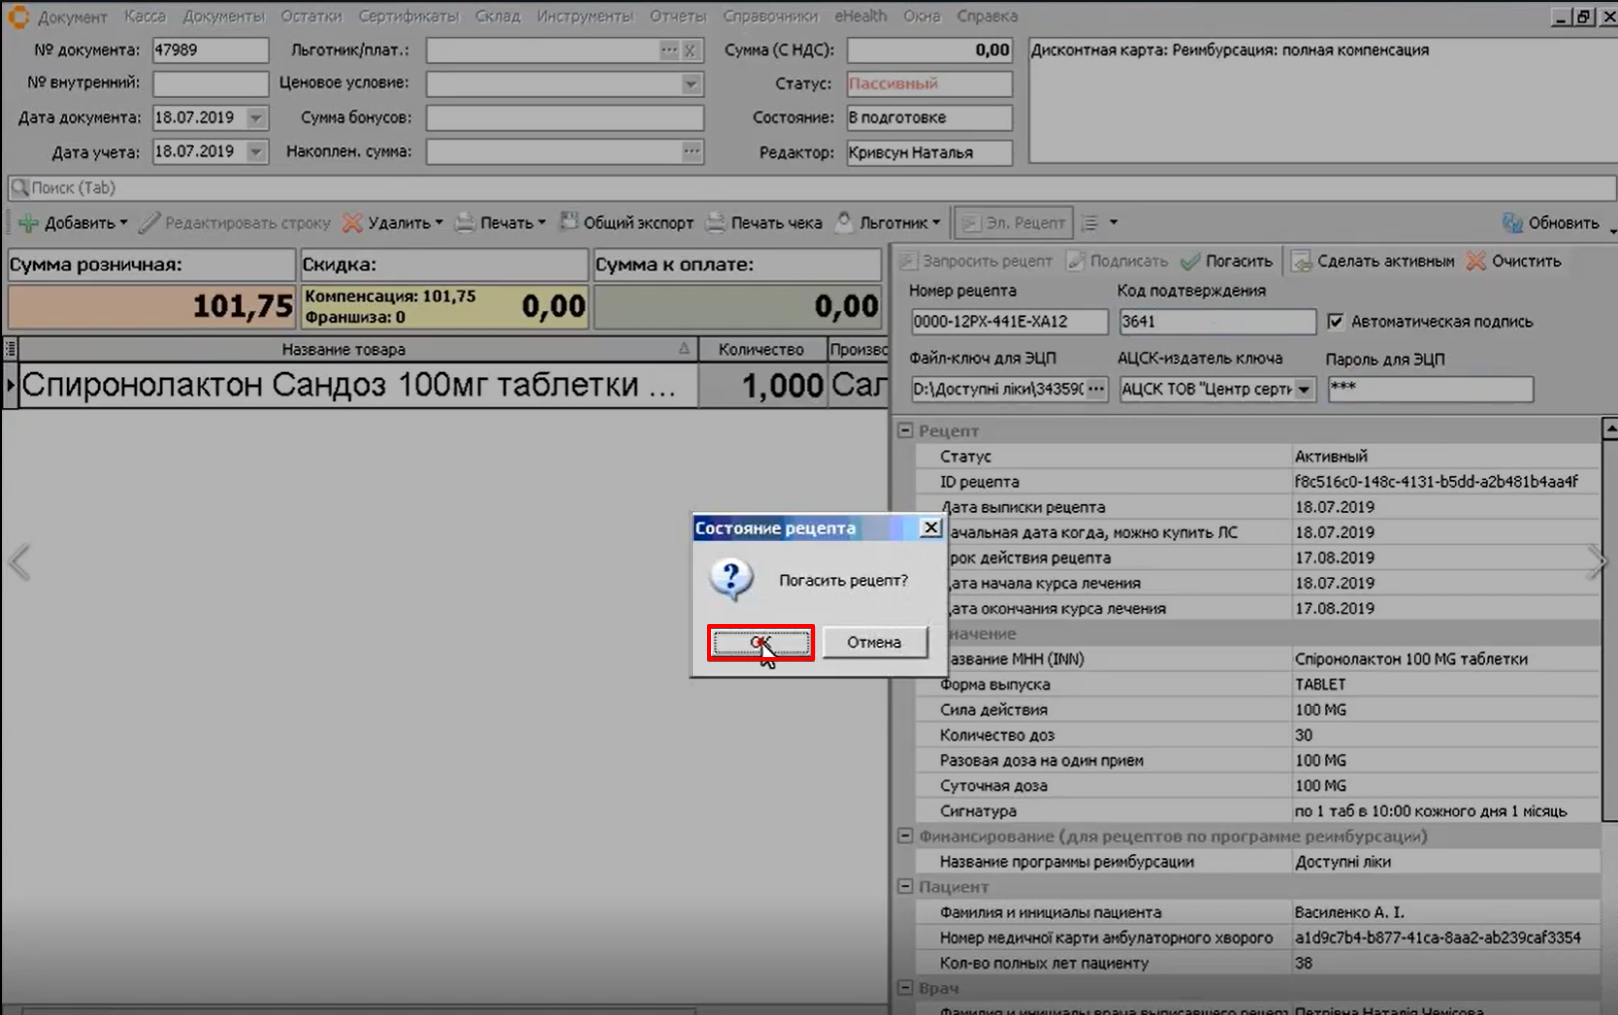Image resolution: width=1618 pixels, height=1015 pixels.
Task: Click the Общий экспорт toolbar icon
Action: click(569, 222)
